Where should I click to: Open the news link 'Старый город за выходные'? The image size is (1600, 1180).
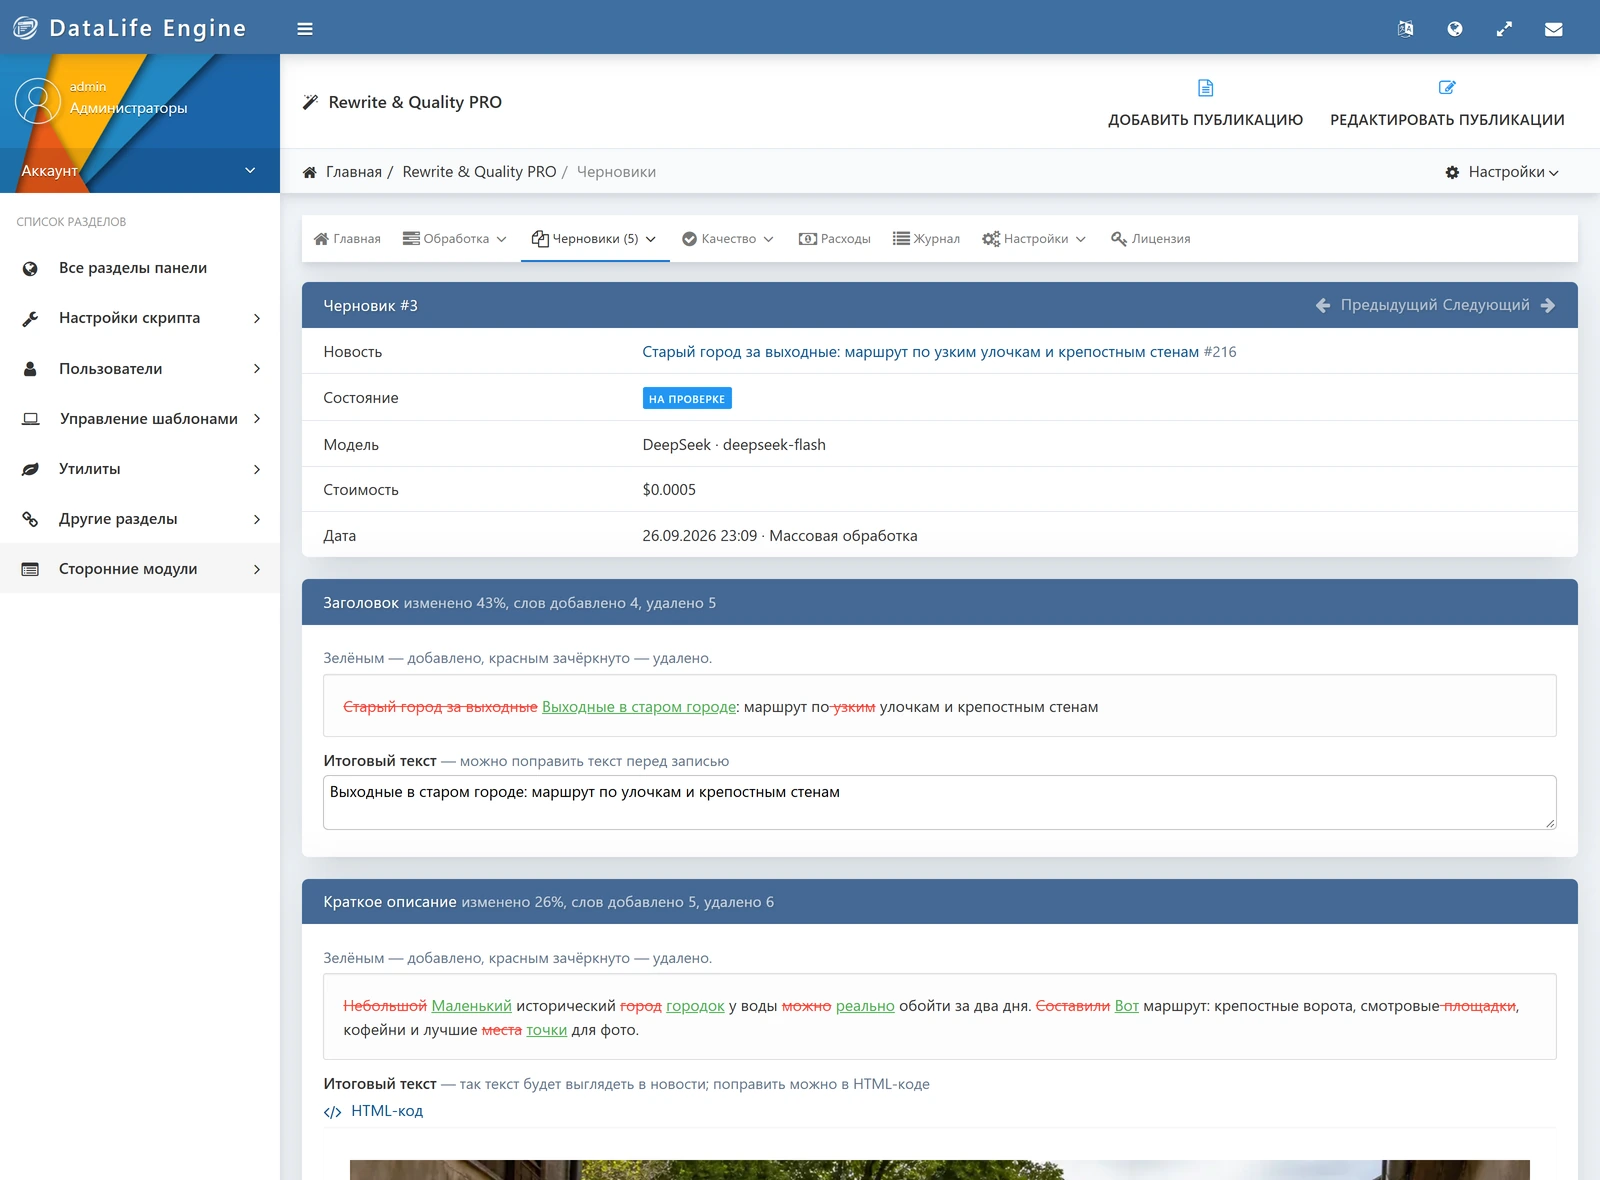920,352
